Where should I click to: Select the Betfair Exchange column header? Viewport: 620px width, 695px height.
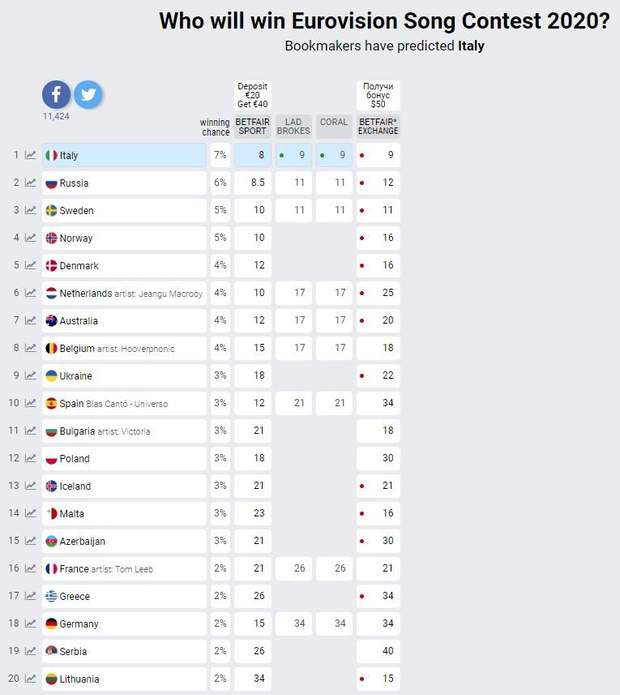(378, 126)
